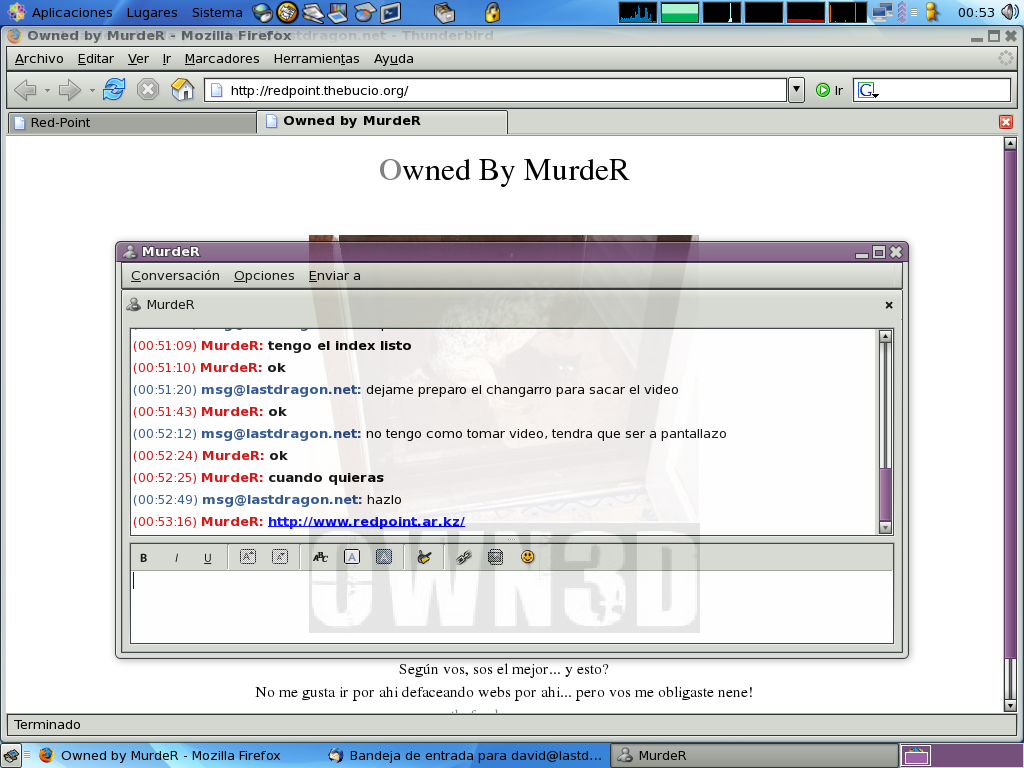Toggle underline text formatting in chat

208,558
